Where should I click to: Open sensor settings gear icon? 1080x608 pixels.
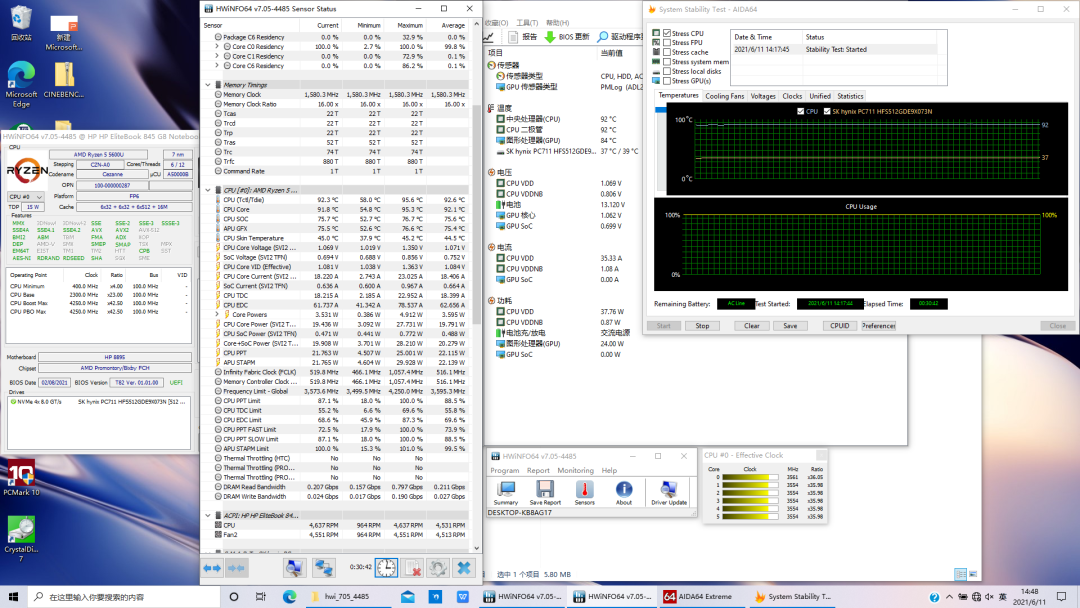(438, 567)
